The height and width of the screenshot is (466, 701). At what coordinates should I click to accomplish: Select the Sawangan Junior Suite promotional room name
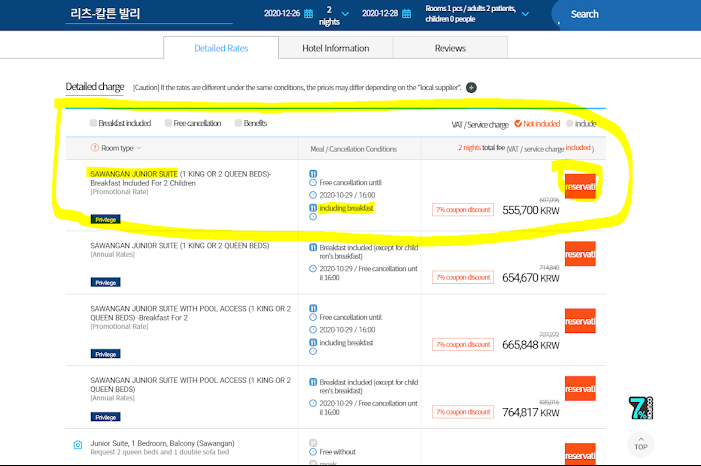[181, 178]
